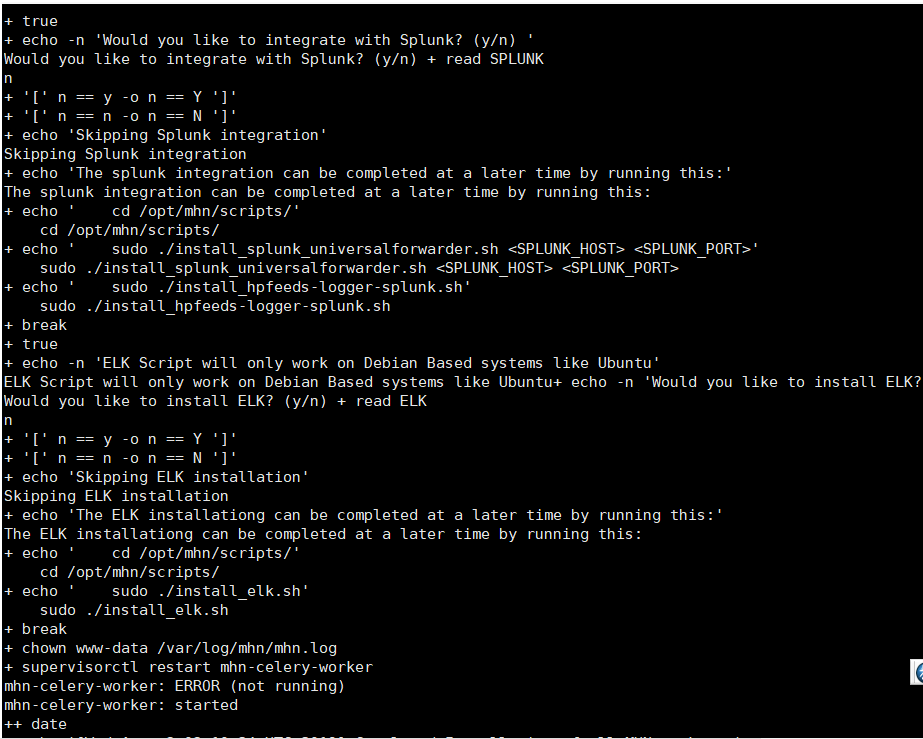Click 'read ELK' text in prompt line
Image resolution: width=923 pixels, height=739 pixels.
391,402
